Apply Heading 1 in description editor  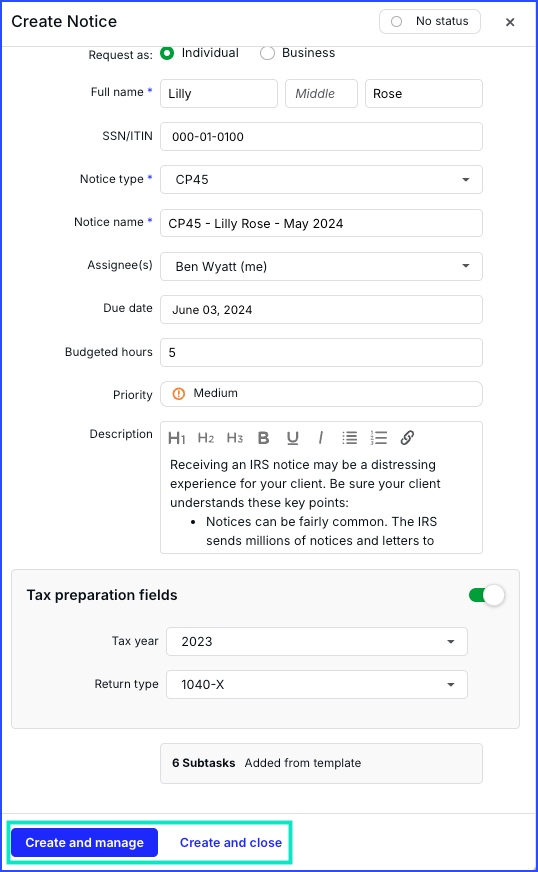[x=176, y=438]
